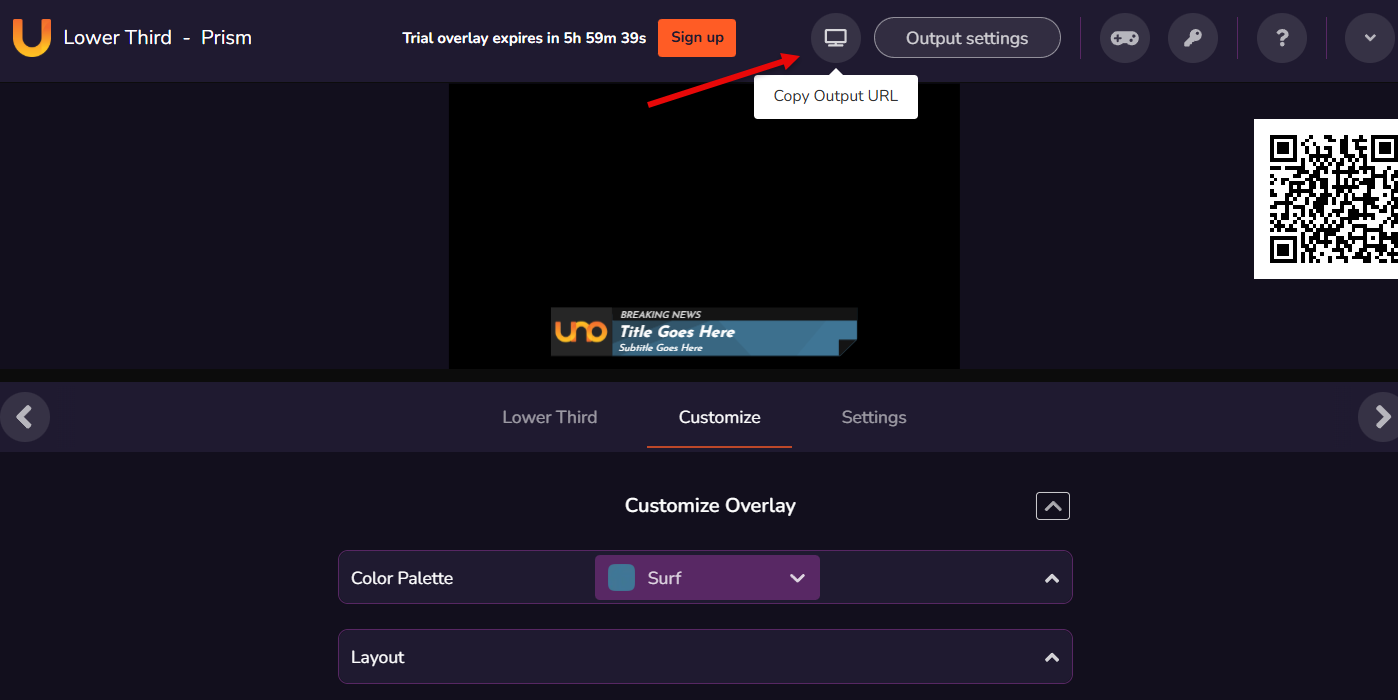
Task: Click the lower third preview graphic
Action: 704,332
